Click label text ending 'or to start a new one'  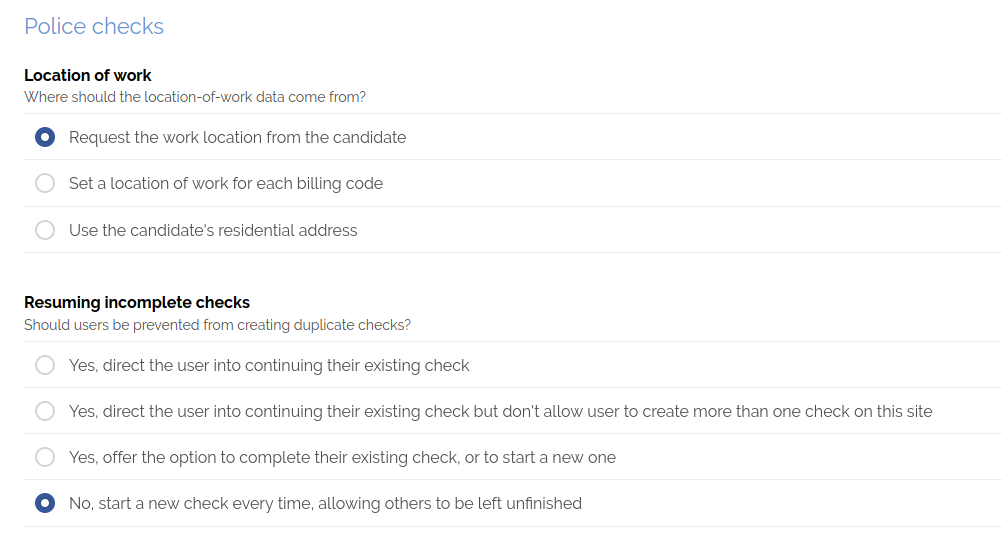tap(342, 457)
